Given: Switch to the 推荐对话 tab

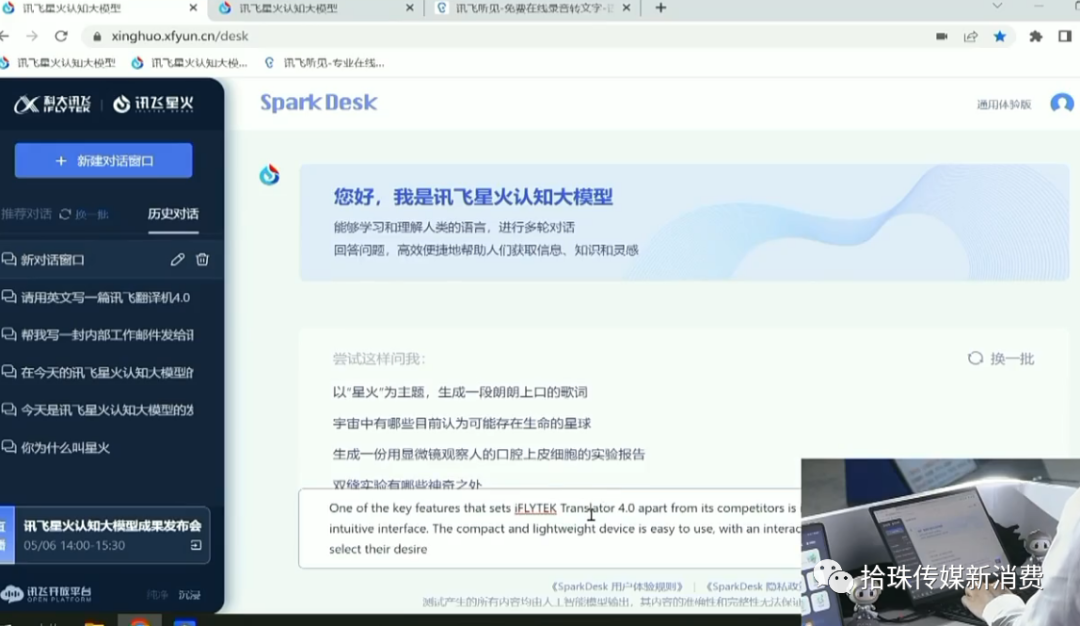Looking at the screenshot, I should 27,214.
